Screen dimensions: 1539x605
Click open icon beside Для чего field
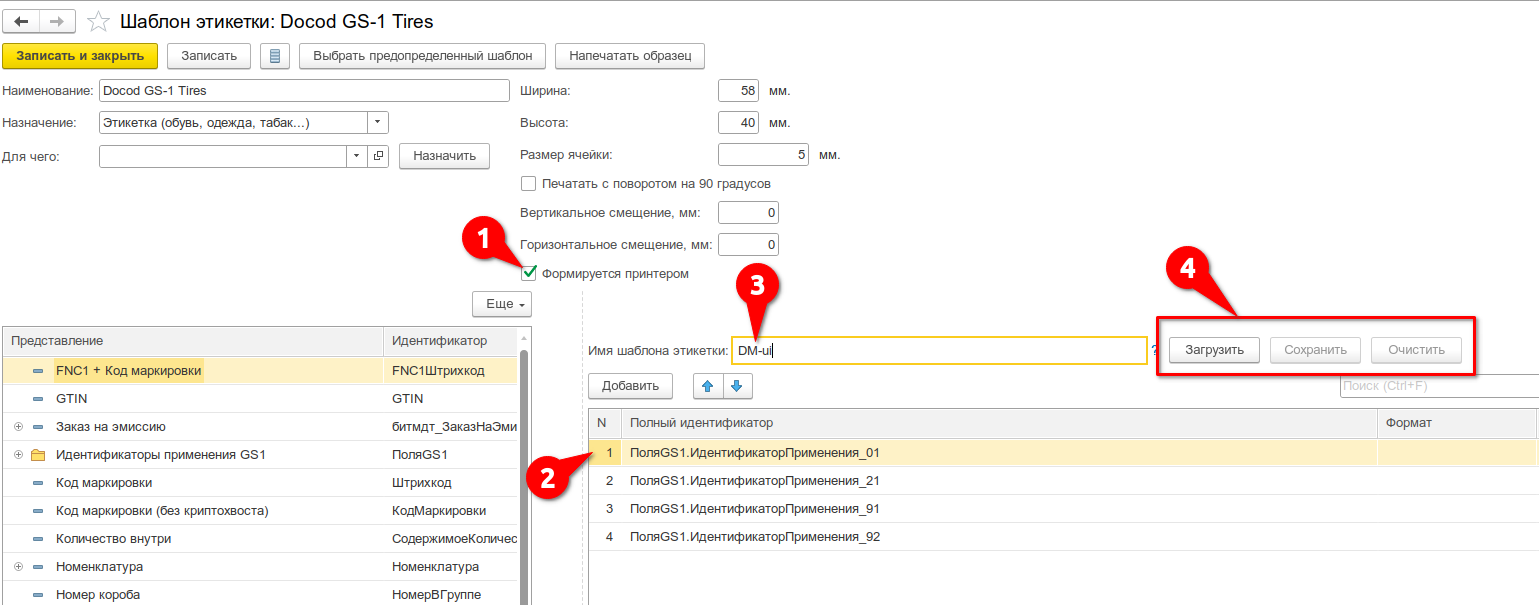coord(378,156)
